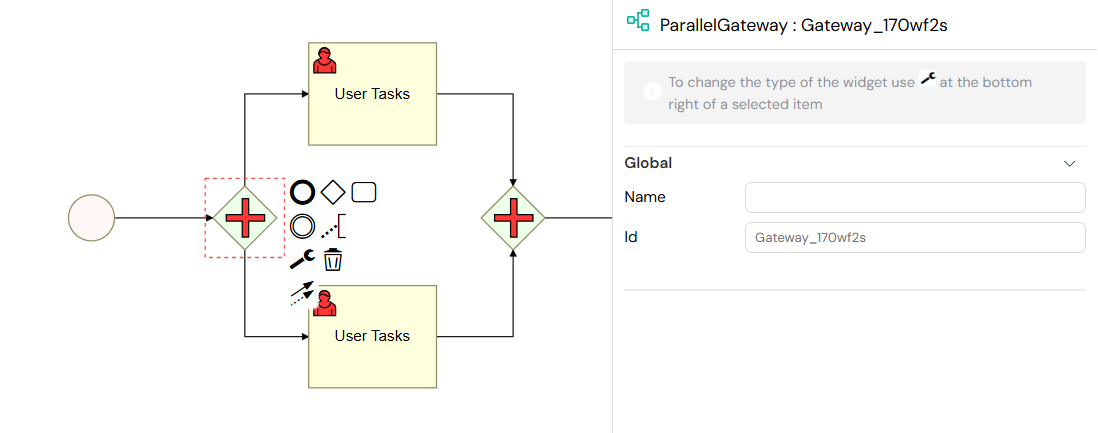Image resolution: width=1098 pixels, height=433 pixels.
Task: Click the Global section heading
Action: pyautogui.click(x=648, y=163)
